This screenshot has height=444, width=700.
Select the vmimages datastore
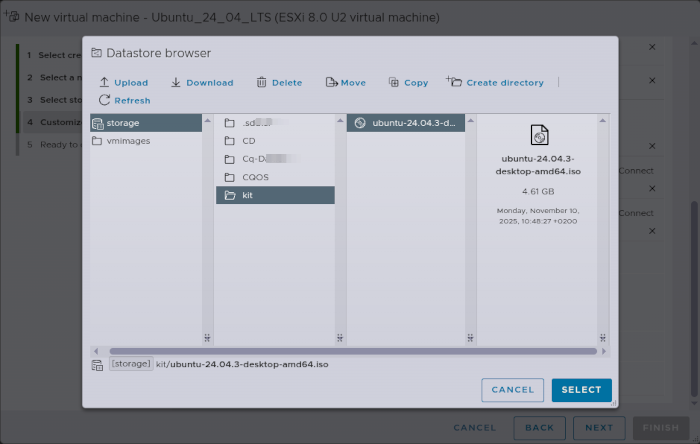127,141
